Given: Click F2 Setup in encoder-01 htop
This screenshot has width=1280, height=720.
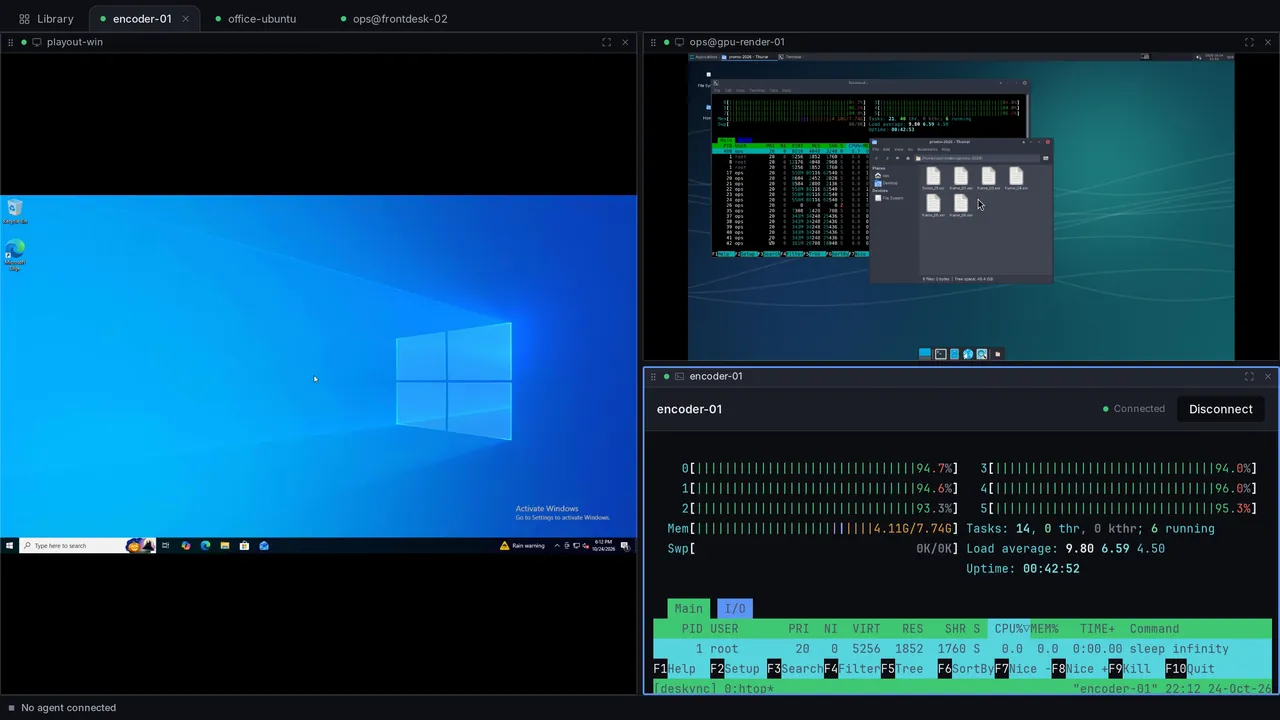Looking at the screenshot, I should [735, 669].
